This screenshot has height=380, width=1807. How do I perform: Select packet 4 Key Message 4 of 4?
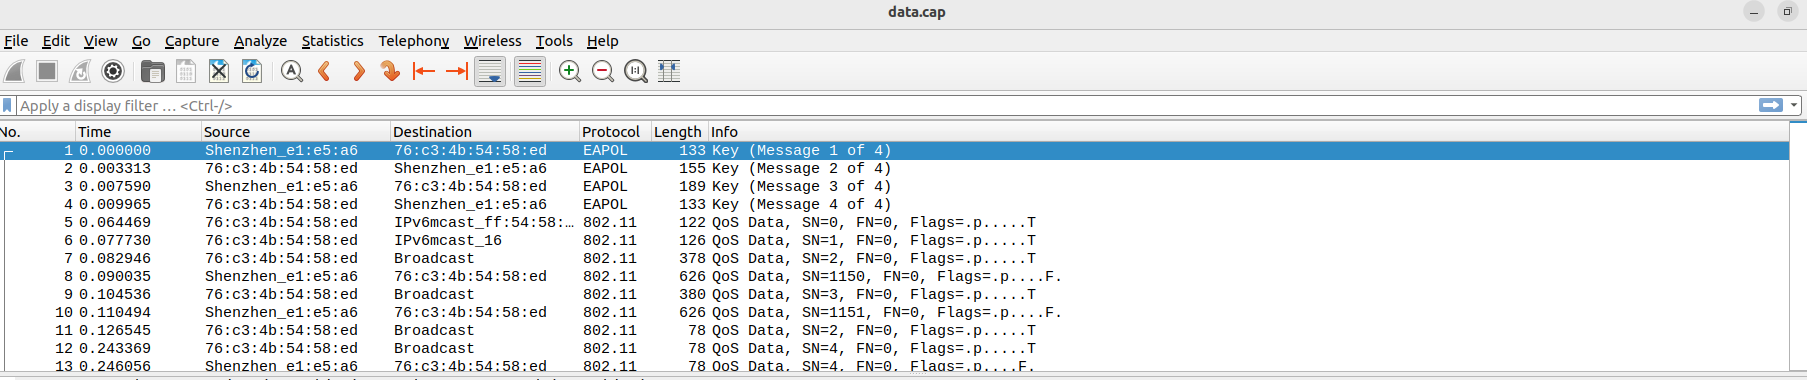point(895,204)
